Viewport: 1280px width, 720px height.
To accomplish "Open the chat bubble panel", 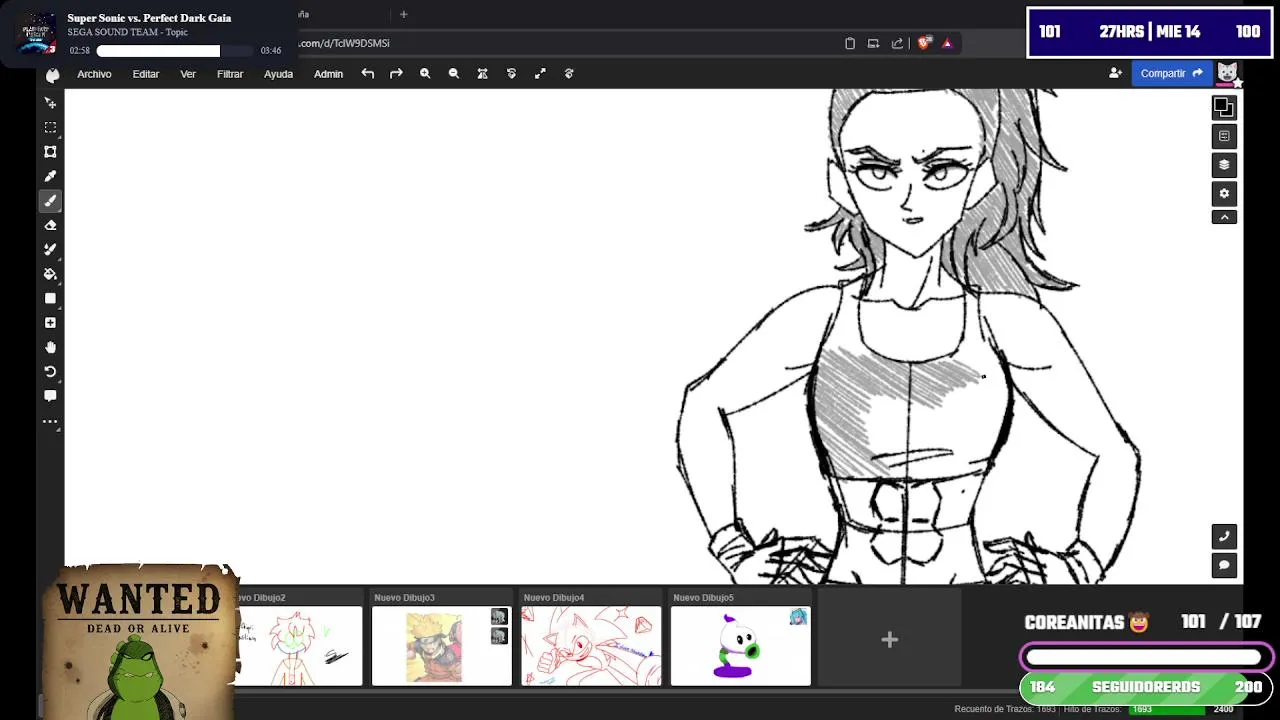I will point(1224,565).
